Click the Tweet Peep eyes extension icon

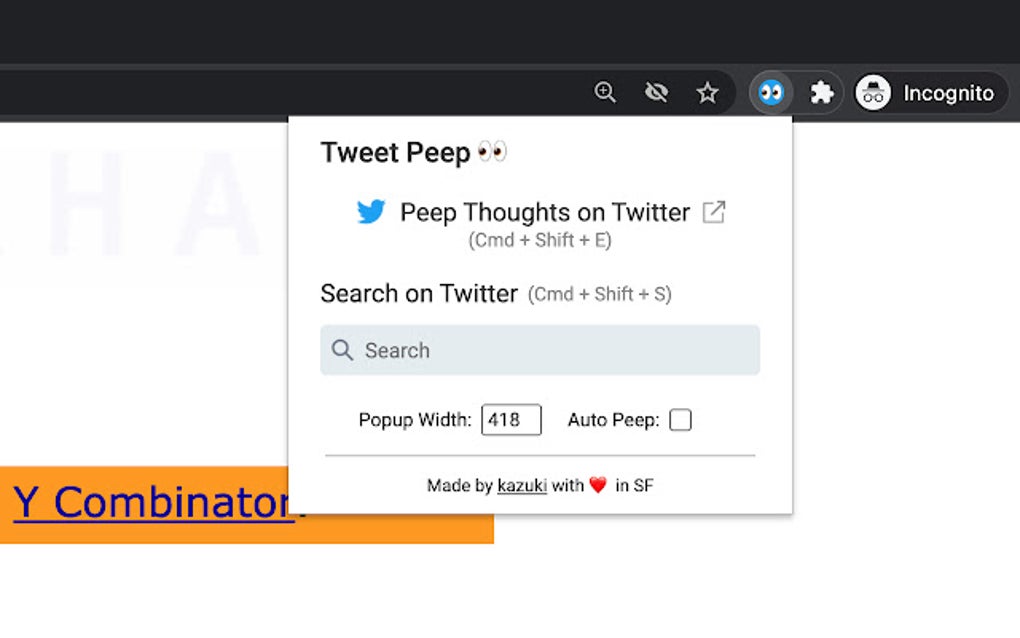coord(771,92)
